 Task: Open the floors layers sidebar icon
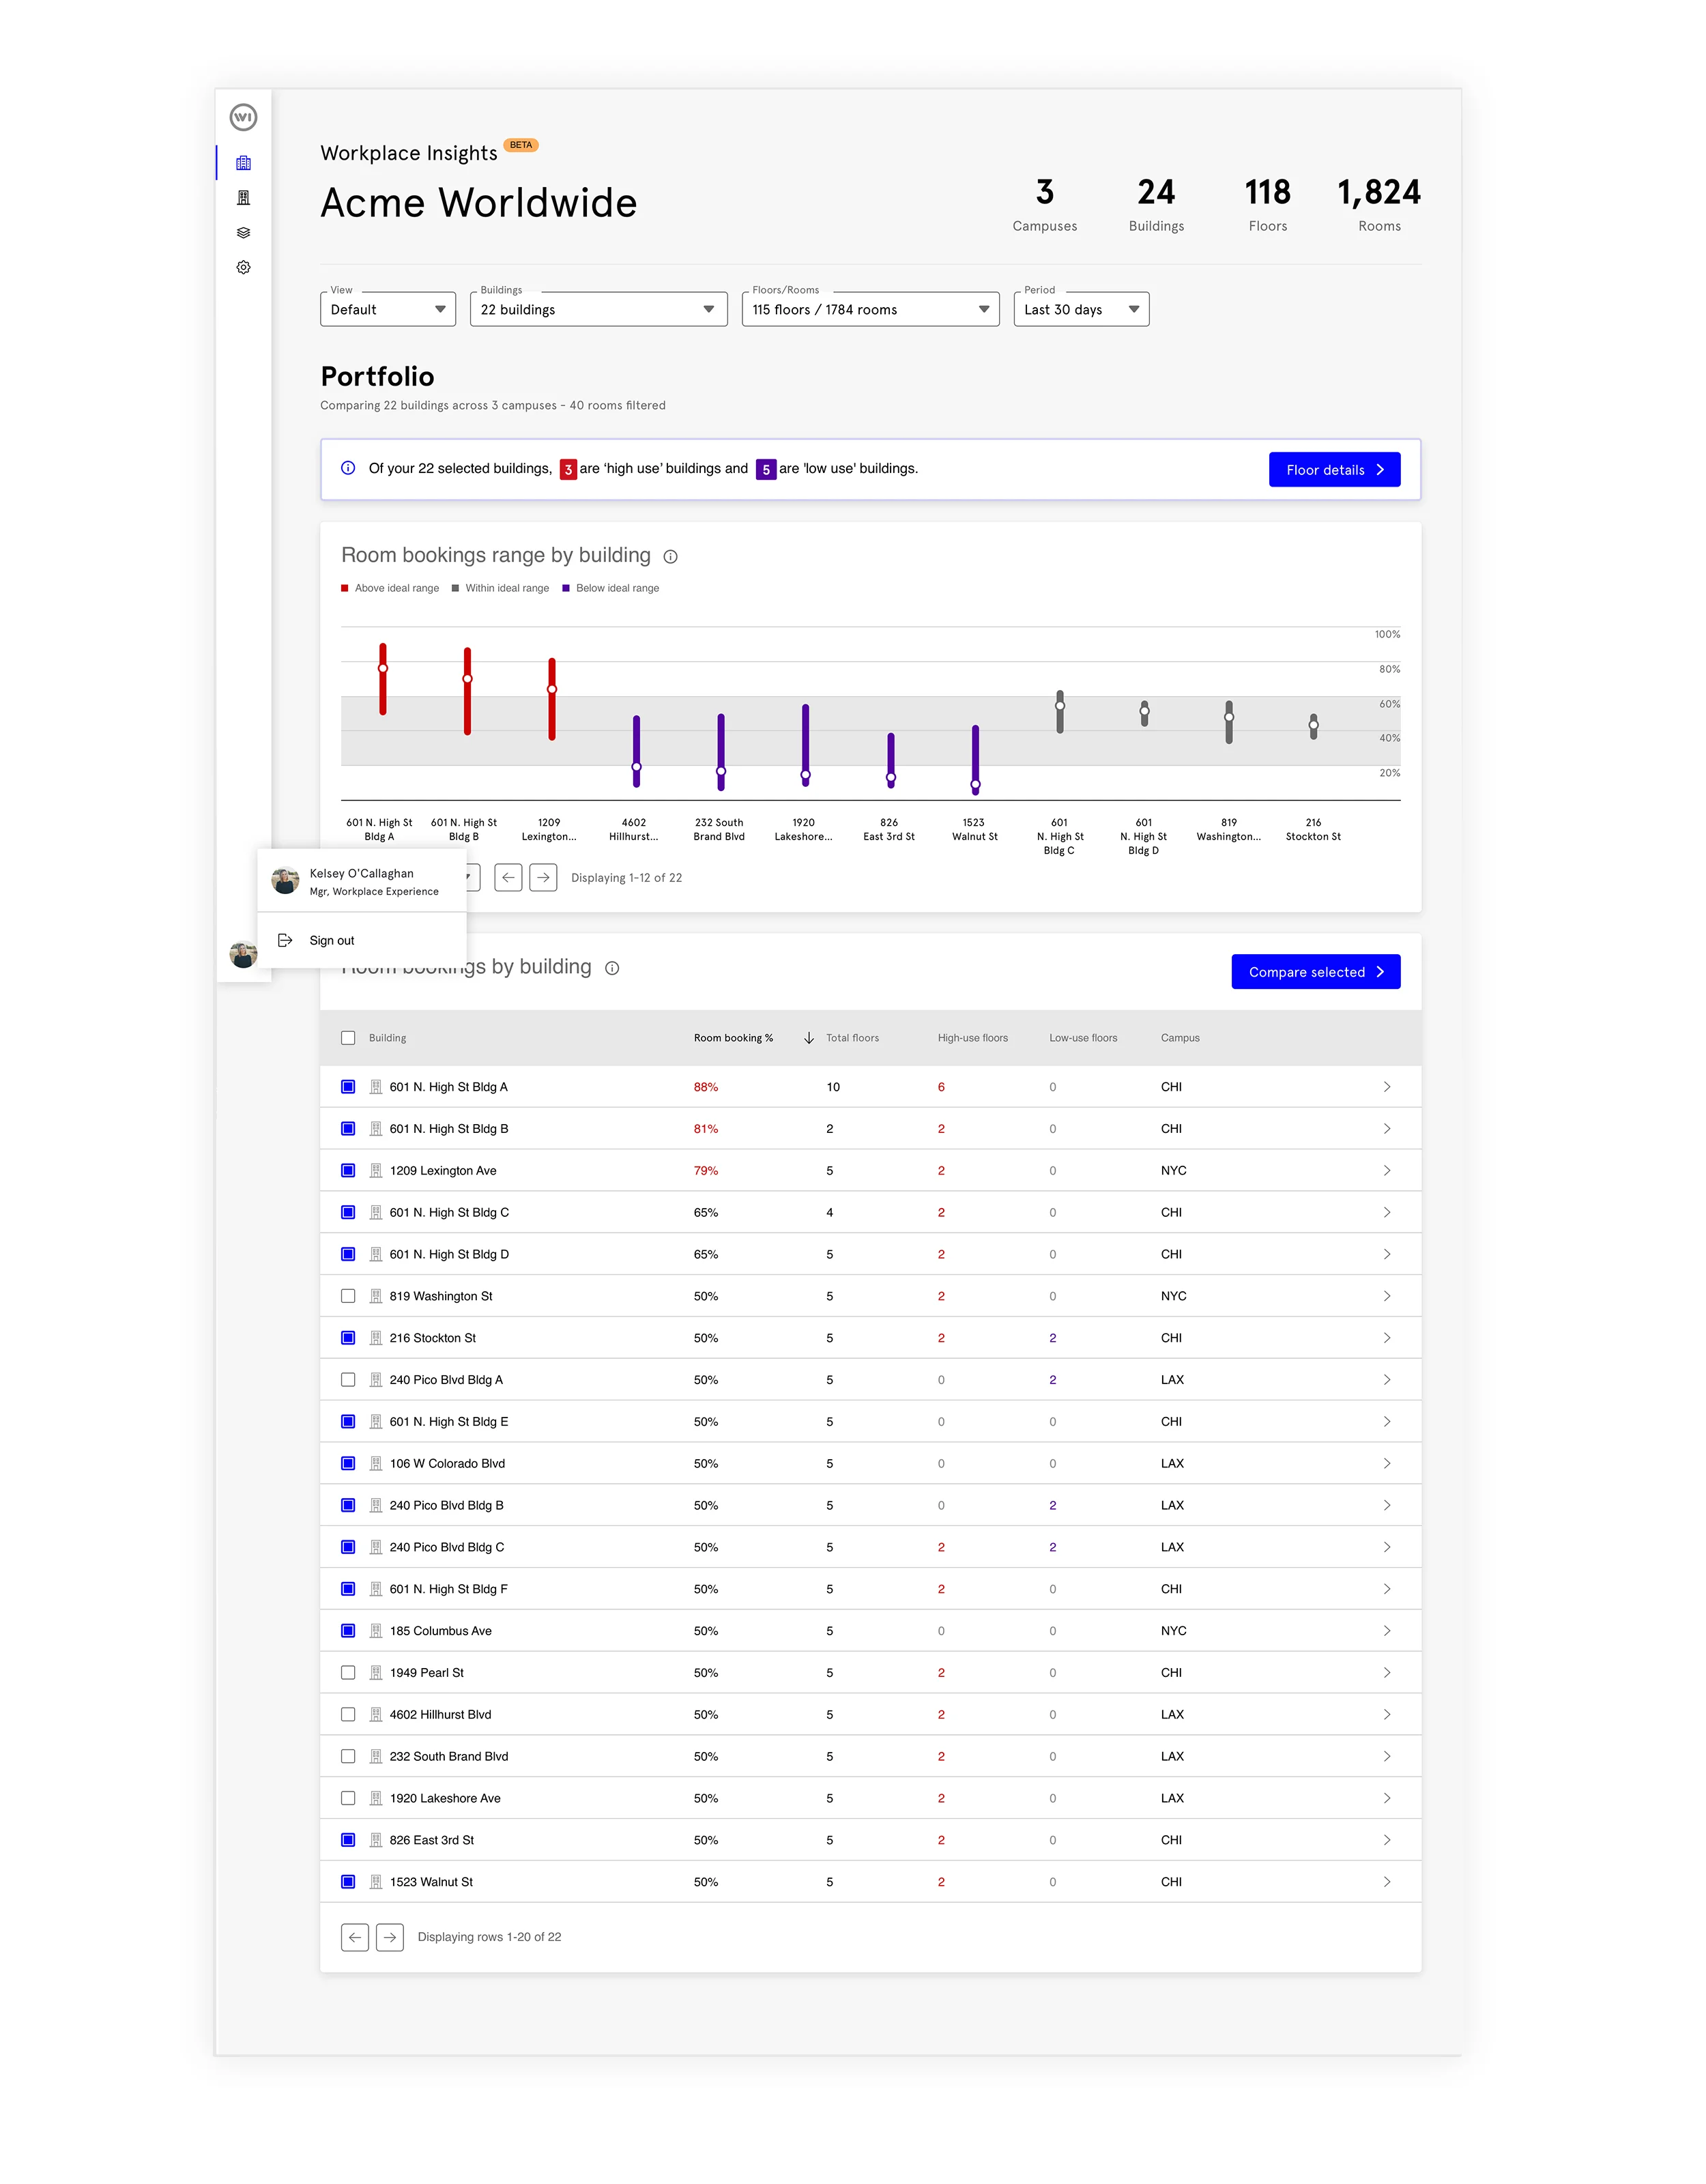(x=243, y=233)
